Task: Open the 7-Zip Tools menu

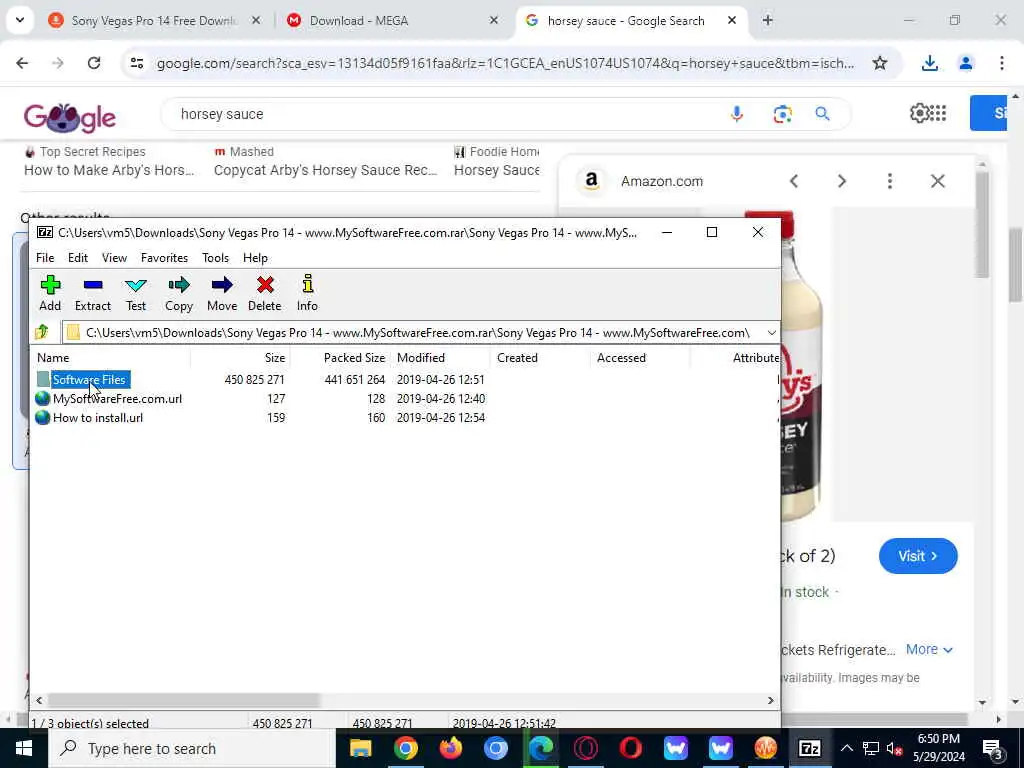Action: tap(216, 258)
